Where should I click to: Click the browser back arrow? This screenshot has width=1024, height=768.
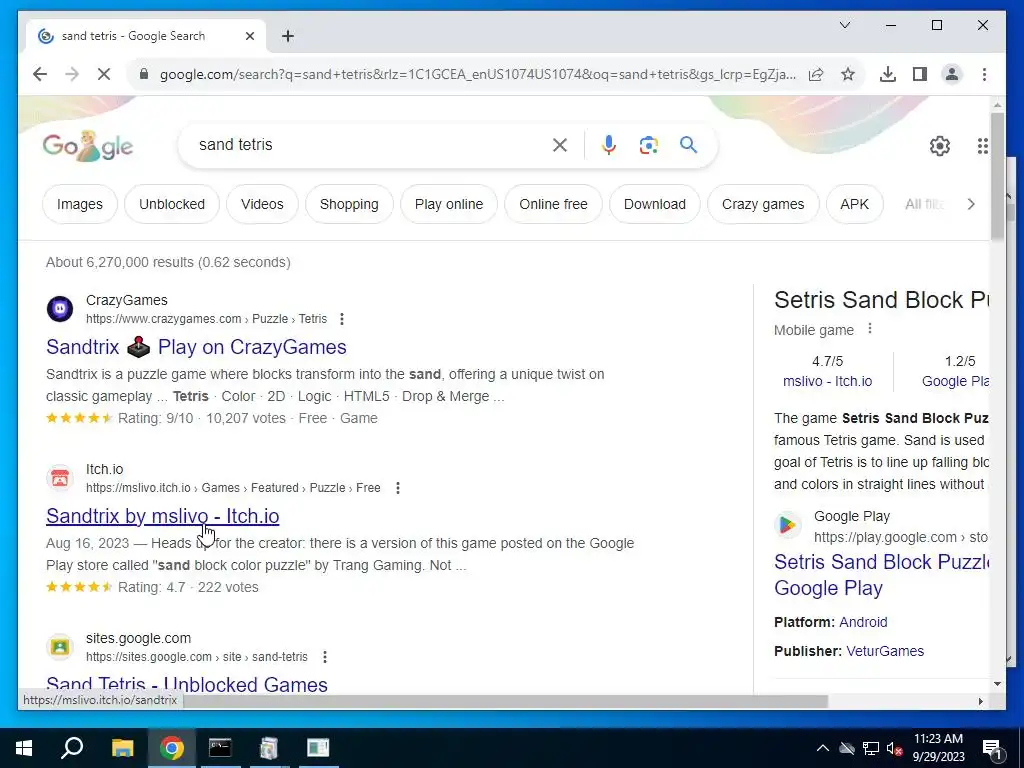point(40,74)
